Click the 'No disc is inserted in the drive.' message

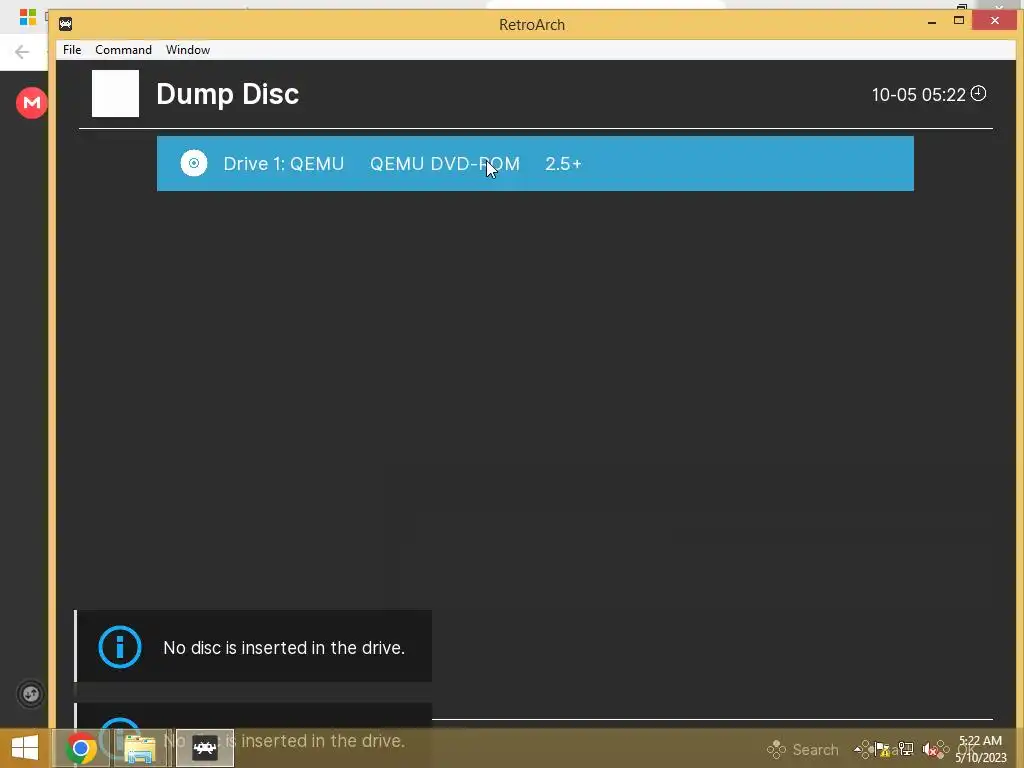[x=284, y=648]
